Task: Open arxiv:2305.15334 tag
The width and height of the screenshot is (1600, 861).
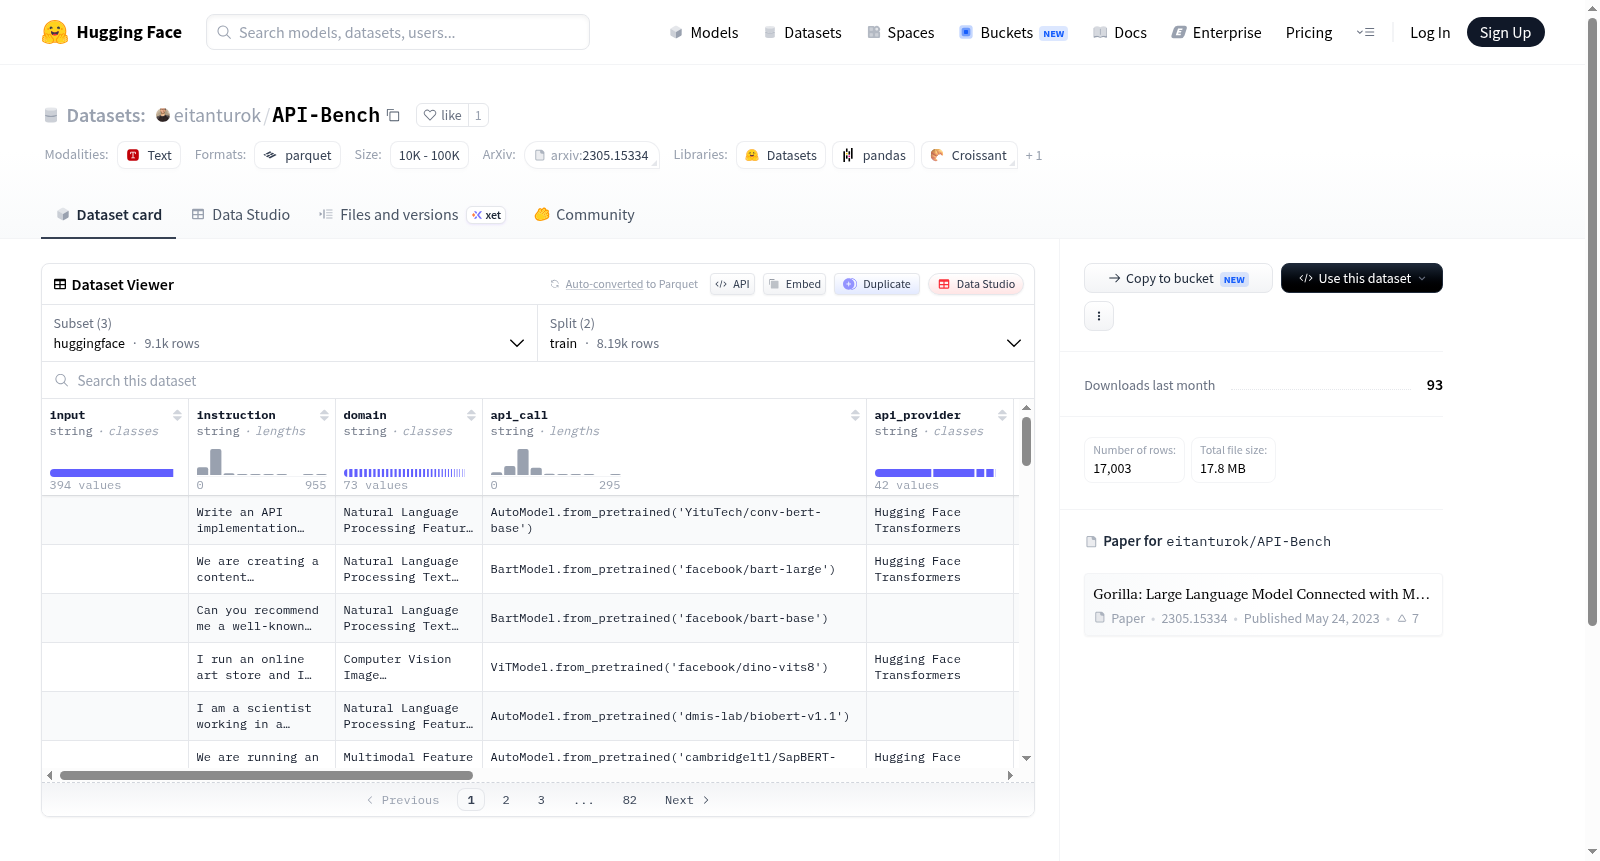Action: 591,155
